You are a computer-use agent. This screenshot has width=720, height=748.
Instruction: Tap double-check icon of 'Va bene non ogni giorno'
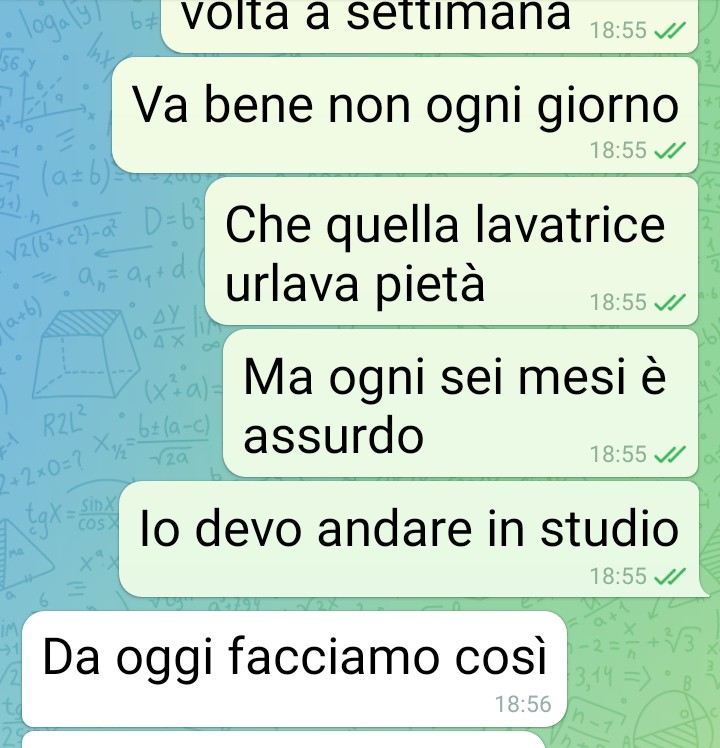point(670,151)
